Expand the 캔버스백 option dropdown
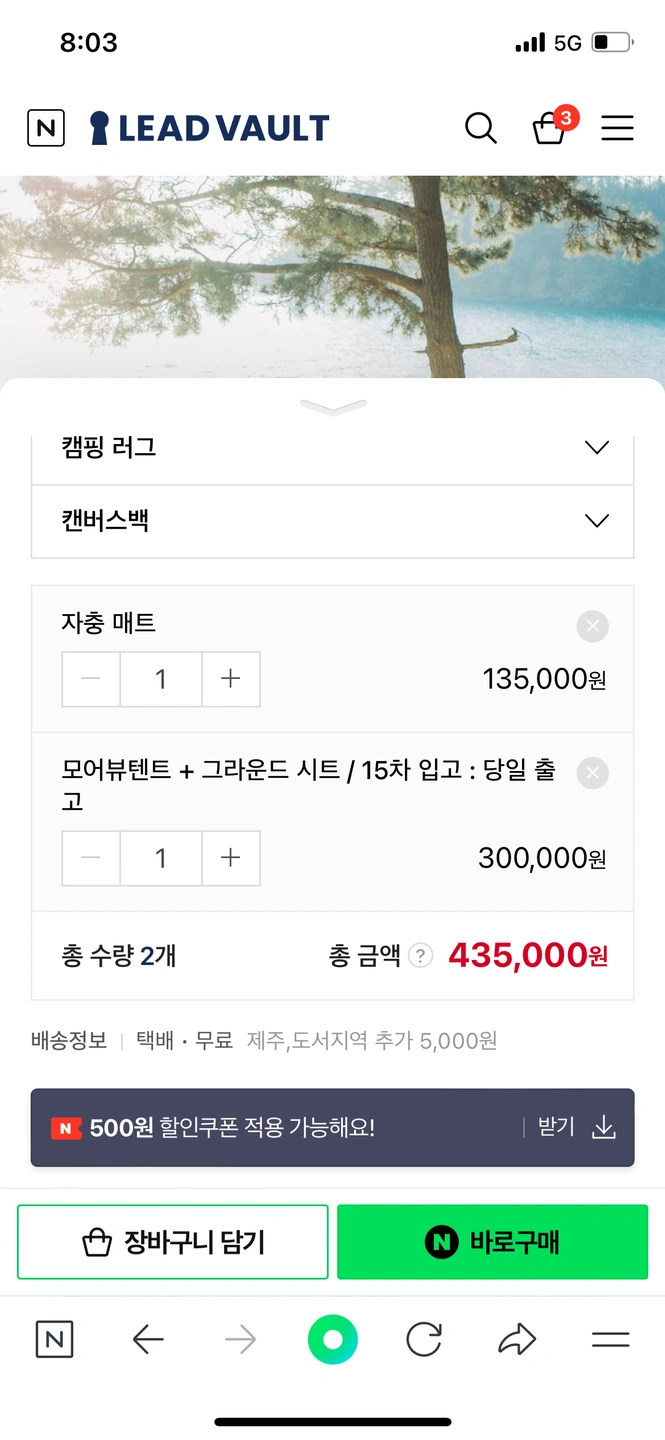Screen dimensions: 665x1440 point(597,521)
